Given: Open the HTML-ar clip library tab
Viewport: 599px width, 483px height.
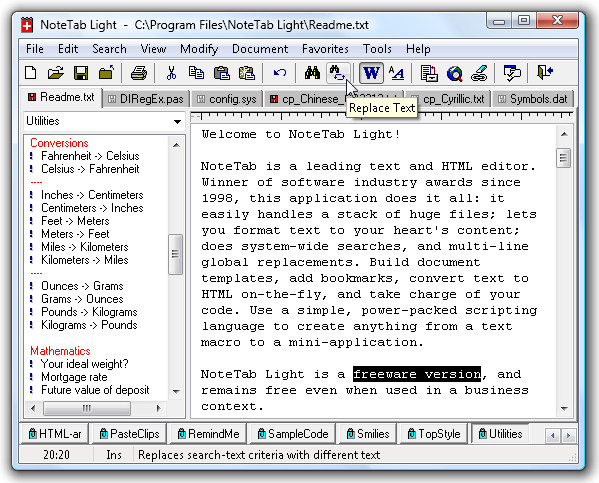Looking at the screenshot, I should (55, 434).
